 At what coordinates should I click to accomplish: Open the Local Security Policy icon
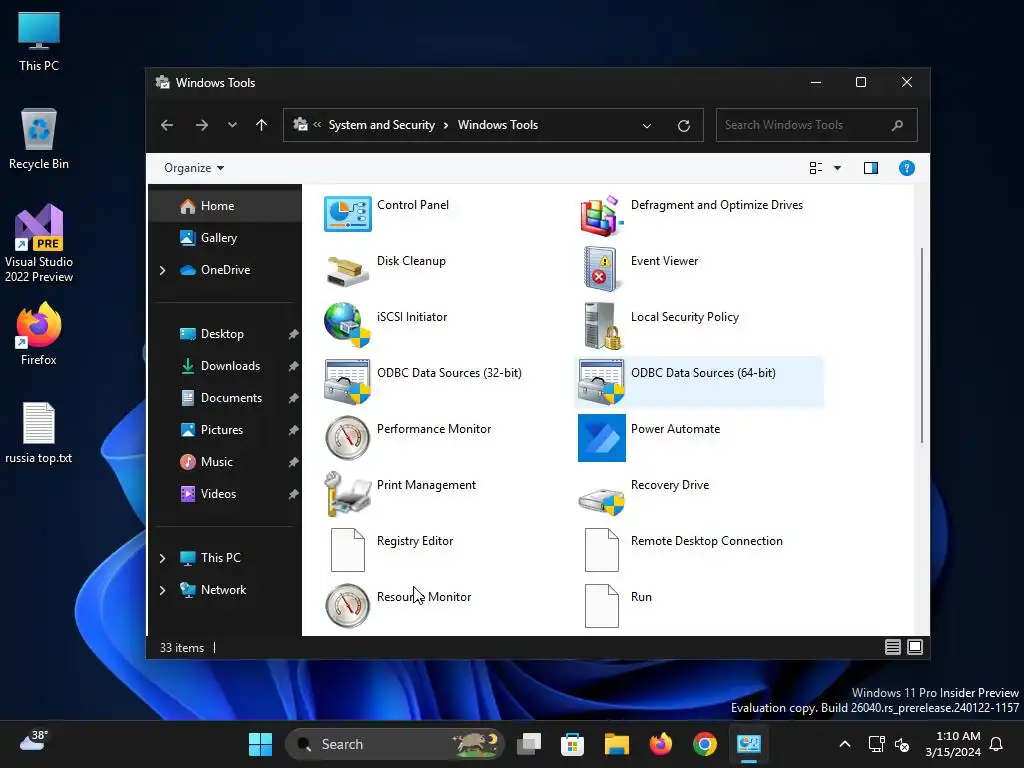point(601,325)
